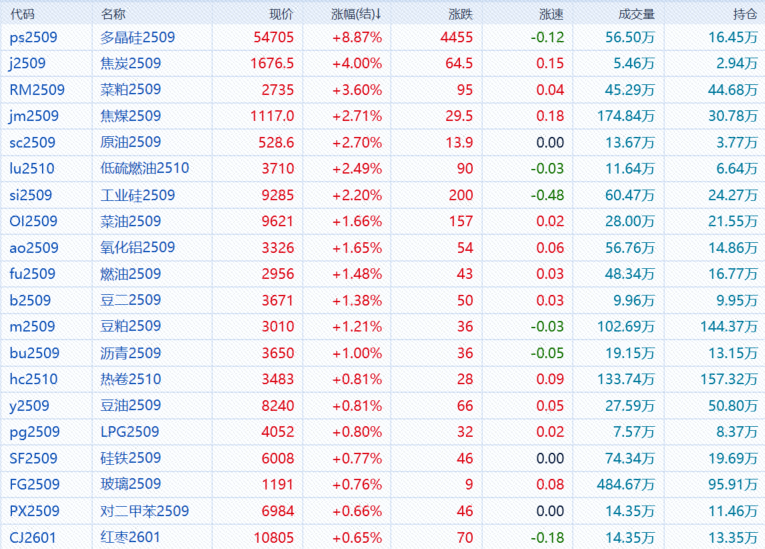Select 原油2509 in the name column

click(131, 142)
